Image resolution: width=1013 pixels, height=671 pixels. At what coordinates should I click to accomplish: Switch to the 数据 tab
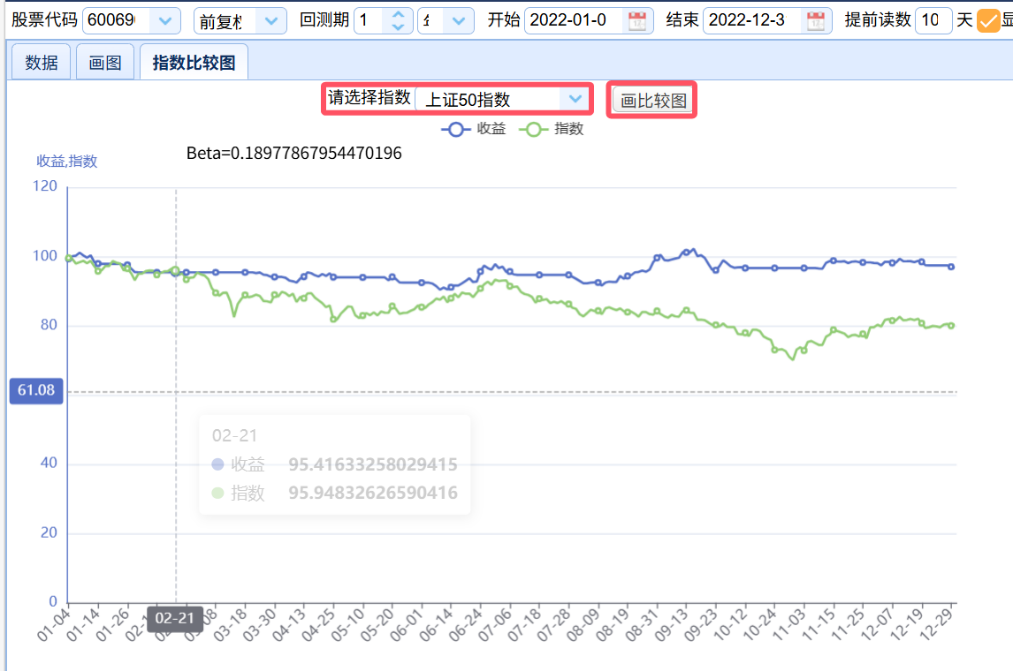[41, 63]
